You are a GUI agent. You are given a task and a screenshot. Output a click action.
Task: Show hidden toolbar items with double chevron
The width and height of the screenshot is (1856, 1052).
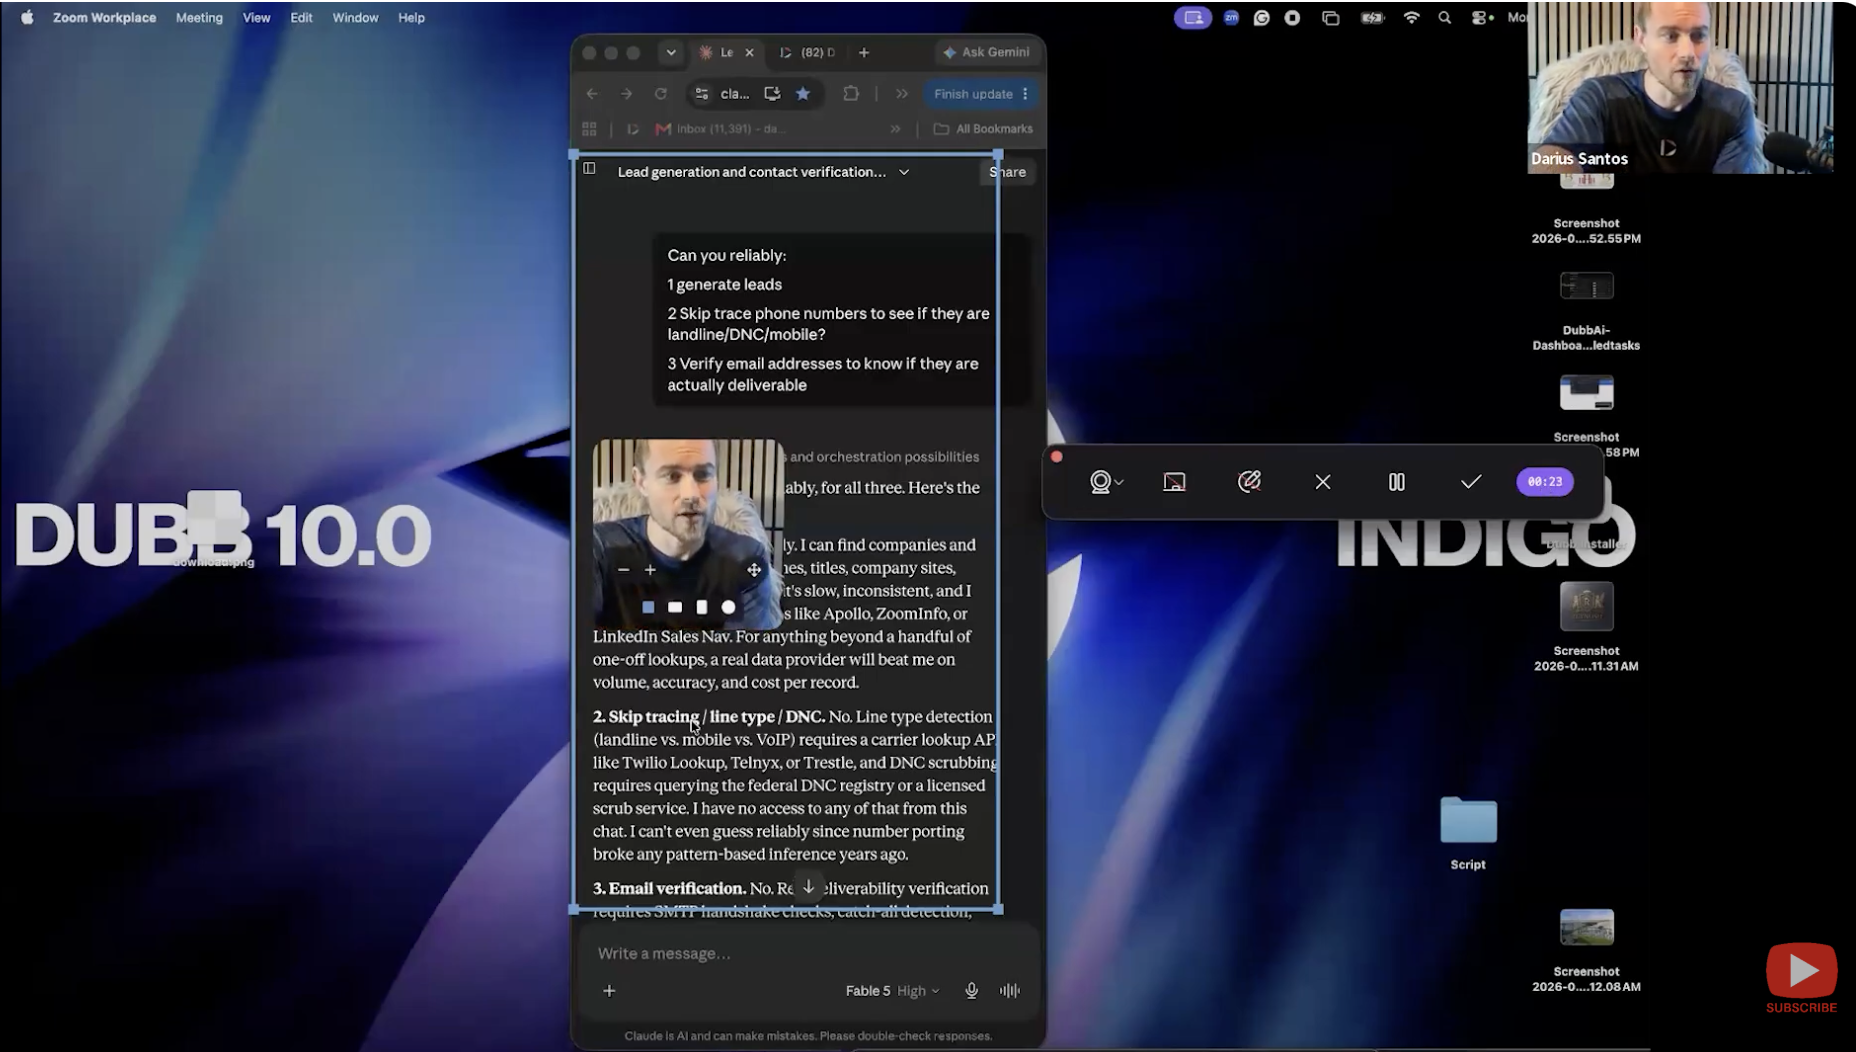tap(902, 94)
